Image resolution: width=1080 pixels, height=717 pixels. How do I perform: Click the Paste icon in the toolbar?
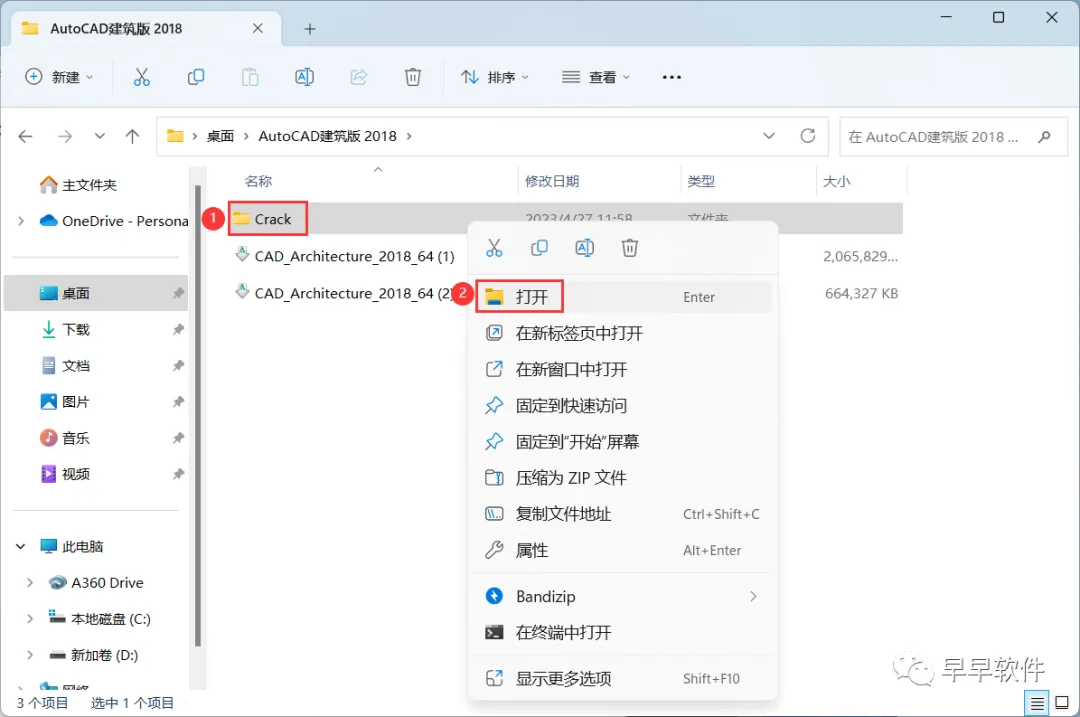(x=250, y=77)
